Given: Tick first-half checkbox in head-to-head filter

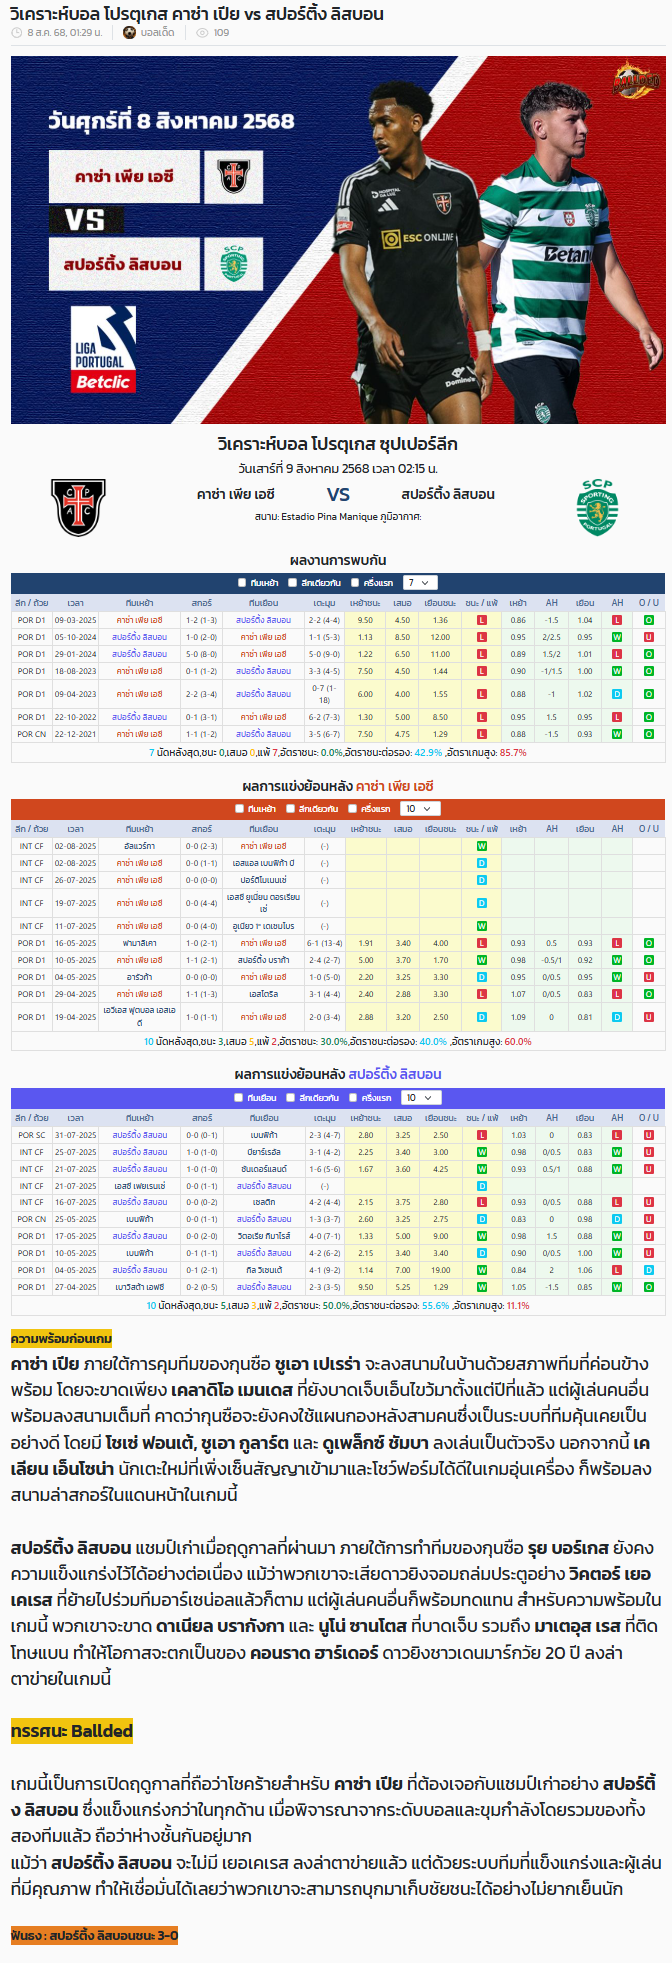Looking at the screenshot, I should (x=354, y=583).
